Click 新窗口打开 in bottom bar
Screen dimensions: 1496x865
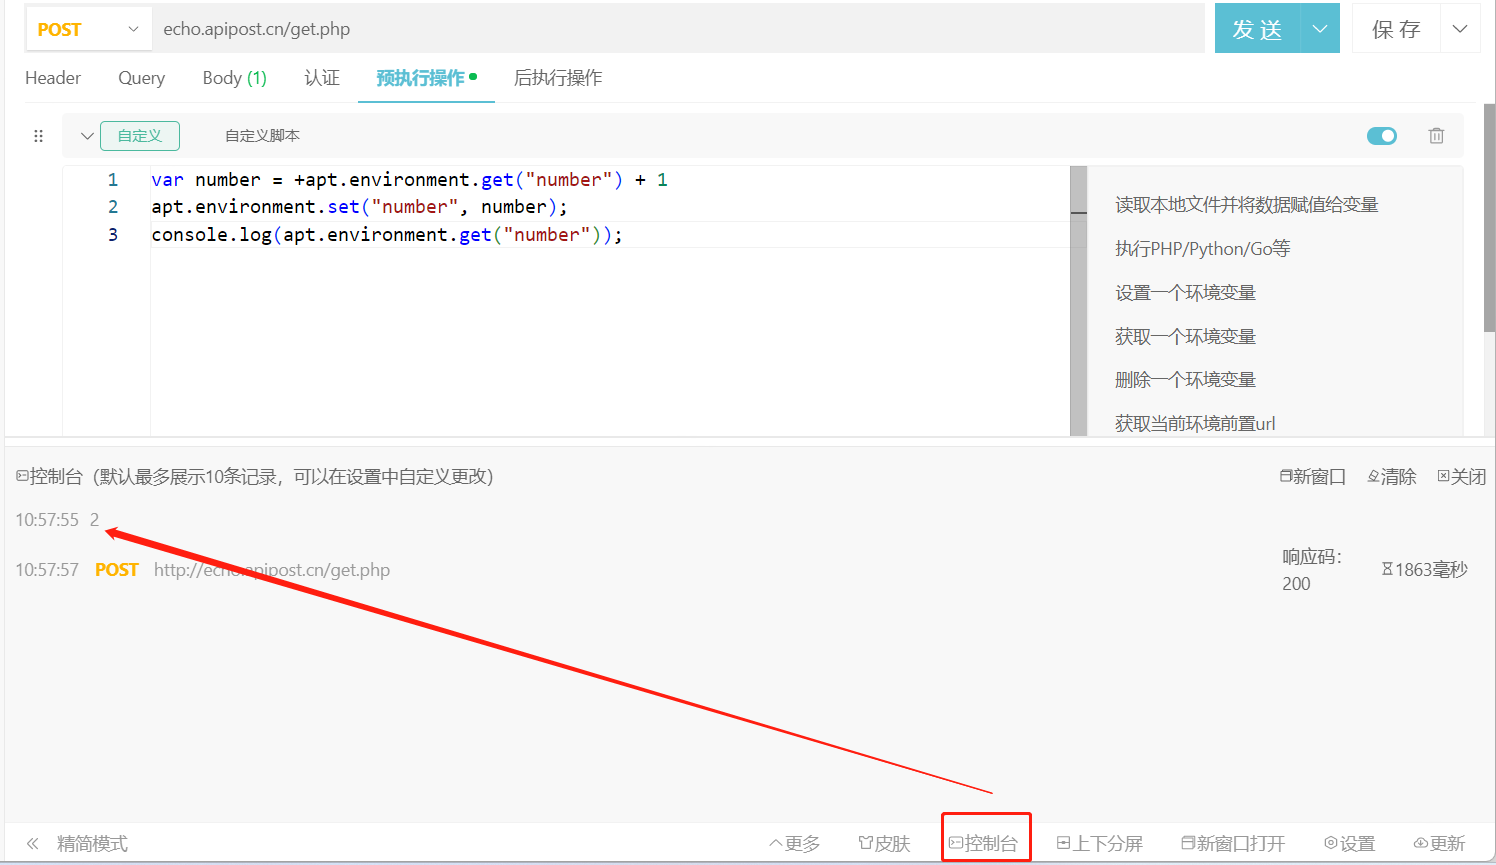1233,844
